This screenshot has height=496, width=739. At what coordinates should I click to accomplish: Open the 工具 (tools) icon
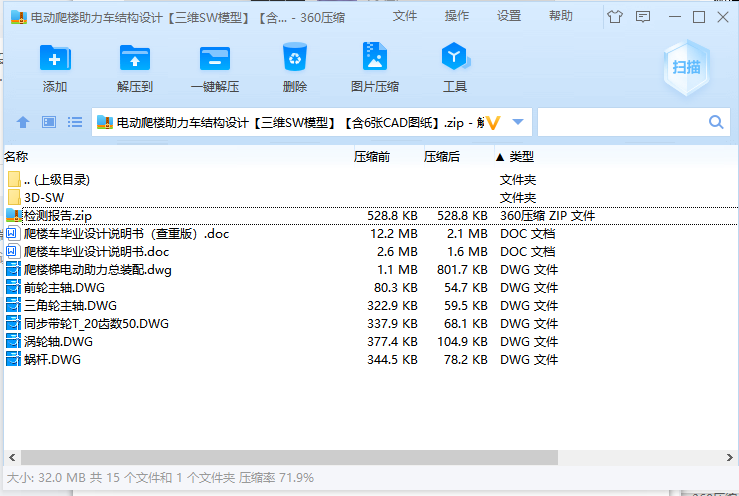(455, 57)
